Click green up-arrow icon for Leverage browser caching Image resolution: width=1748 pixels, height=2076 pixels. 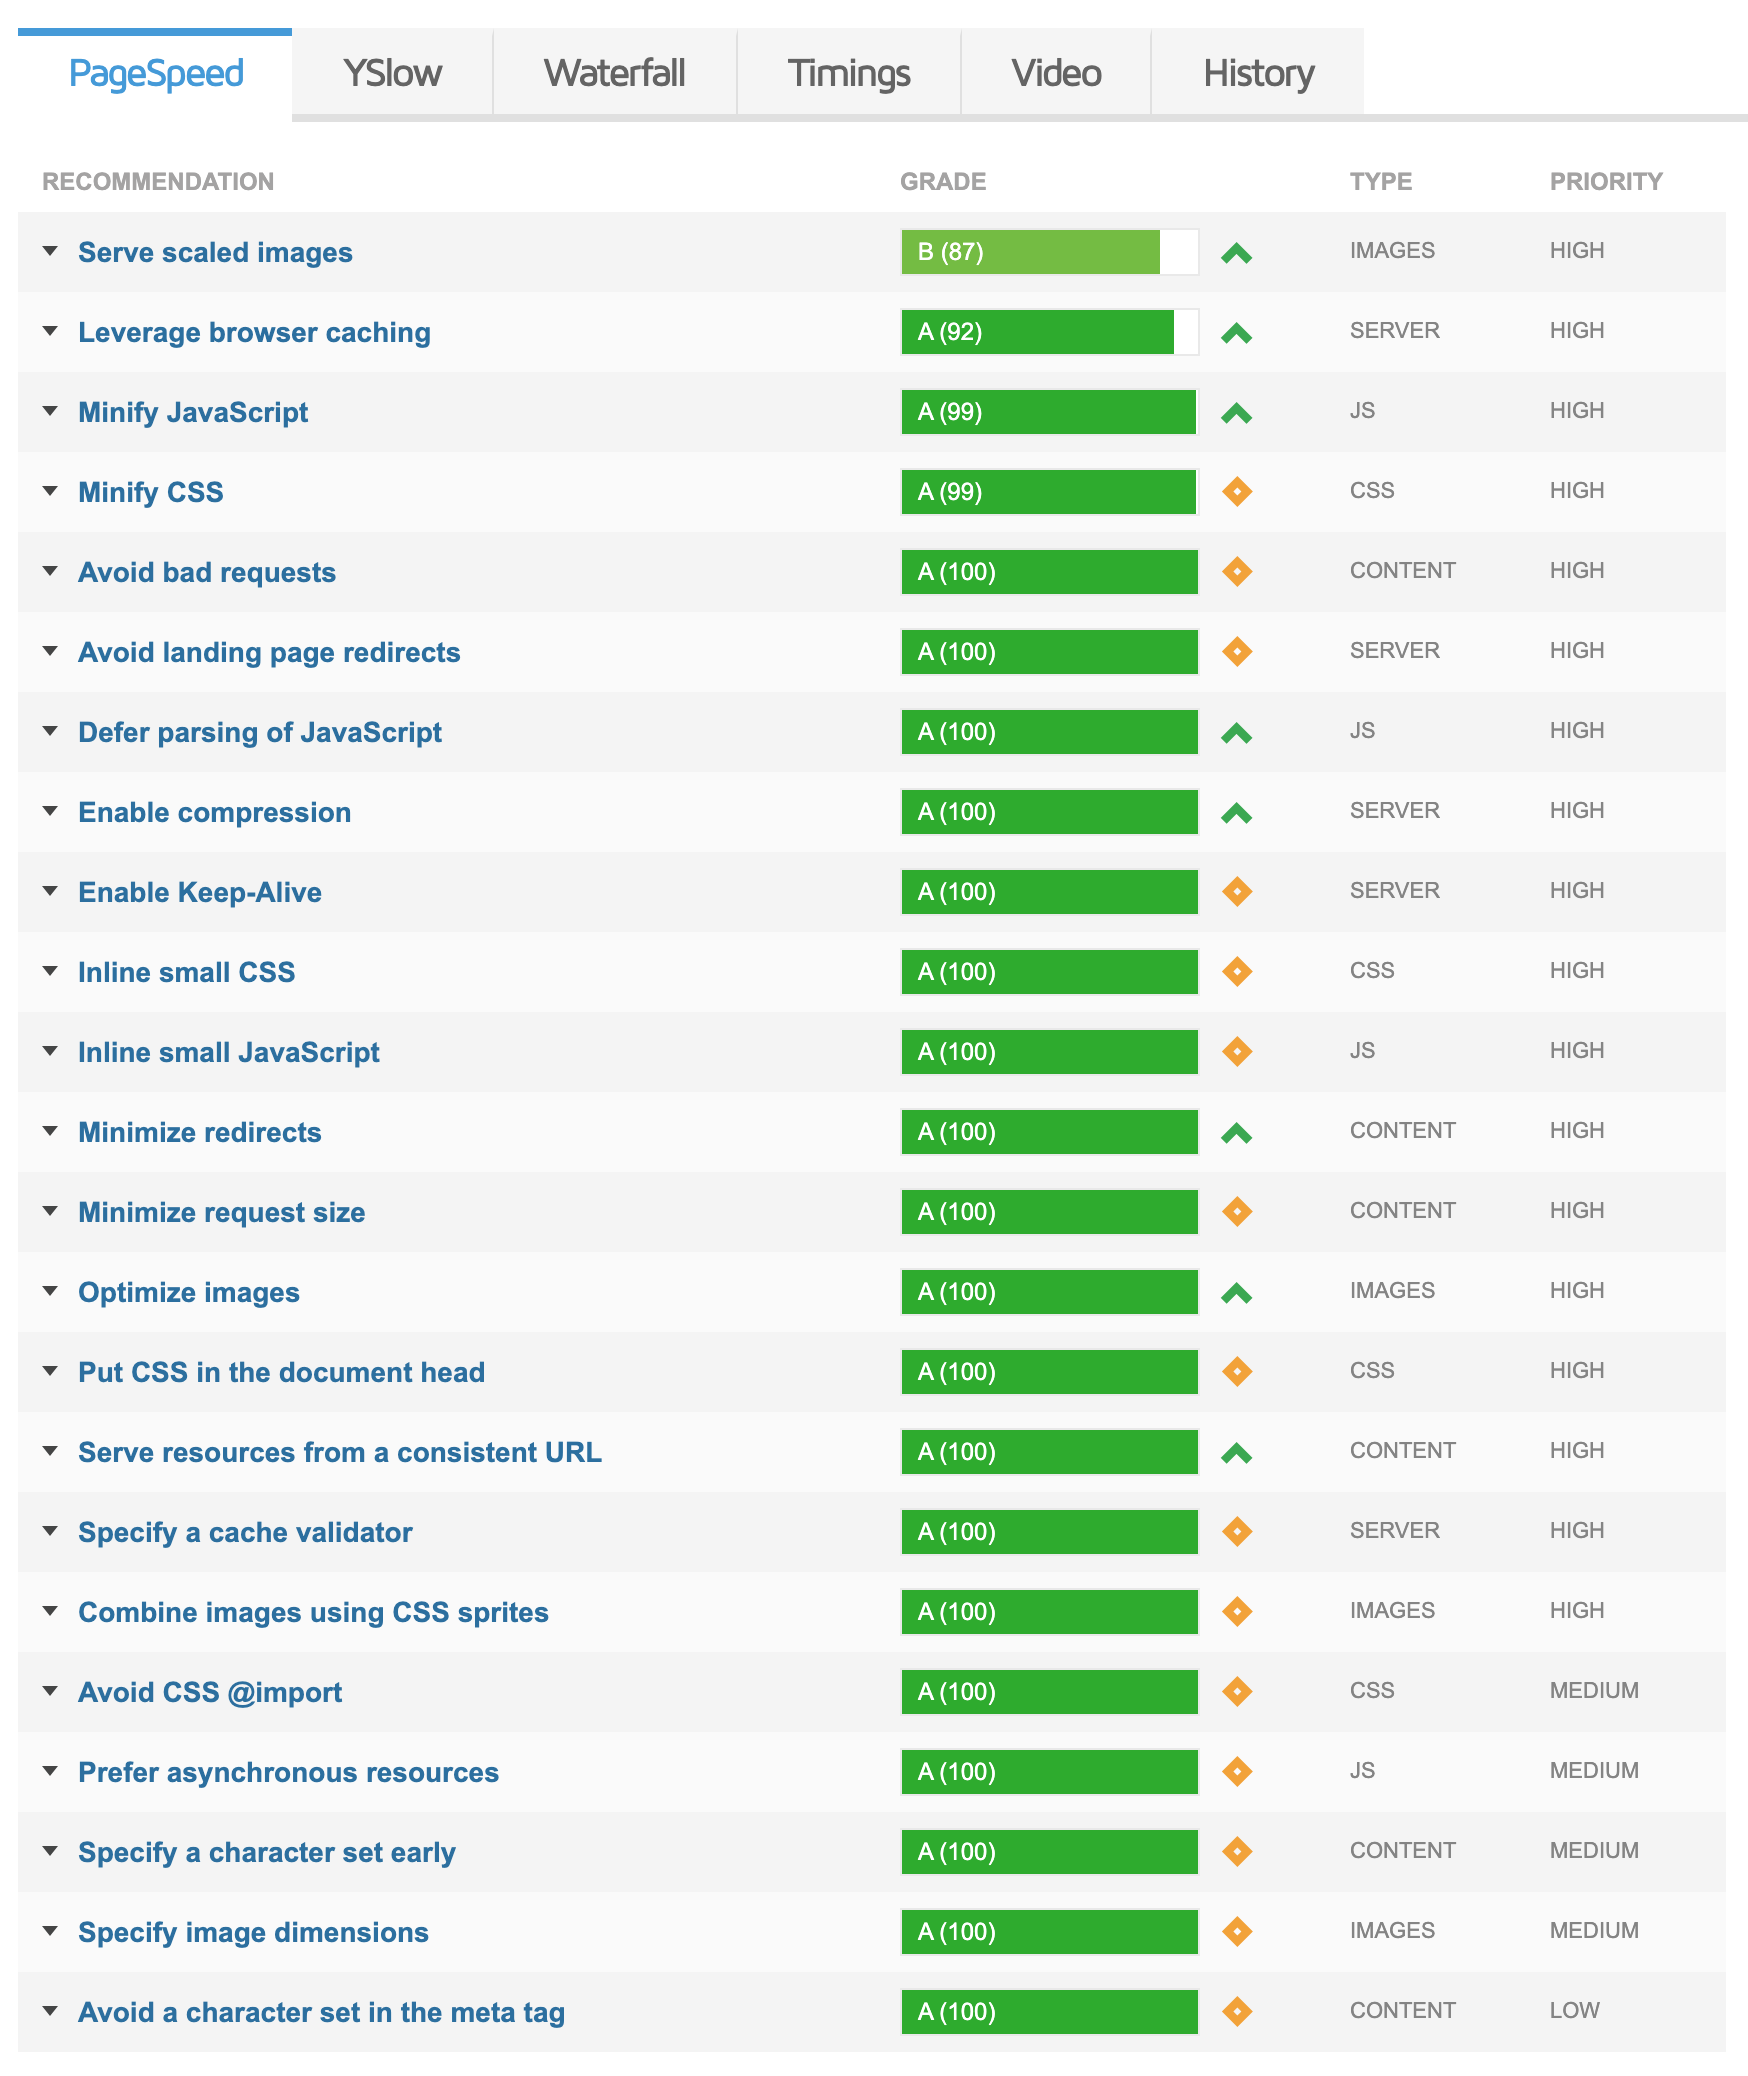[1237, 333]
